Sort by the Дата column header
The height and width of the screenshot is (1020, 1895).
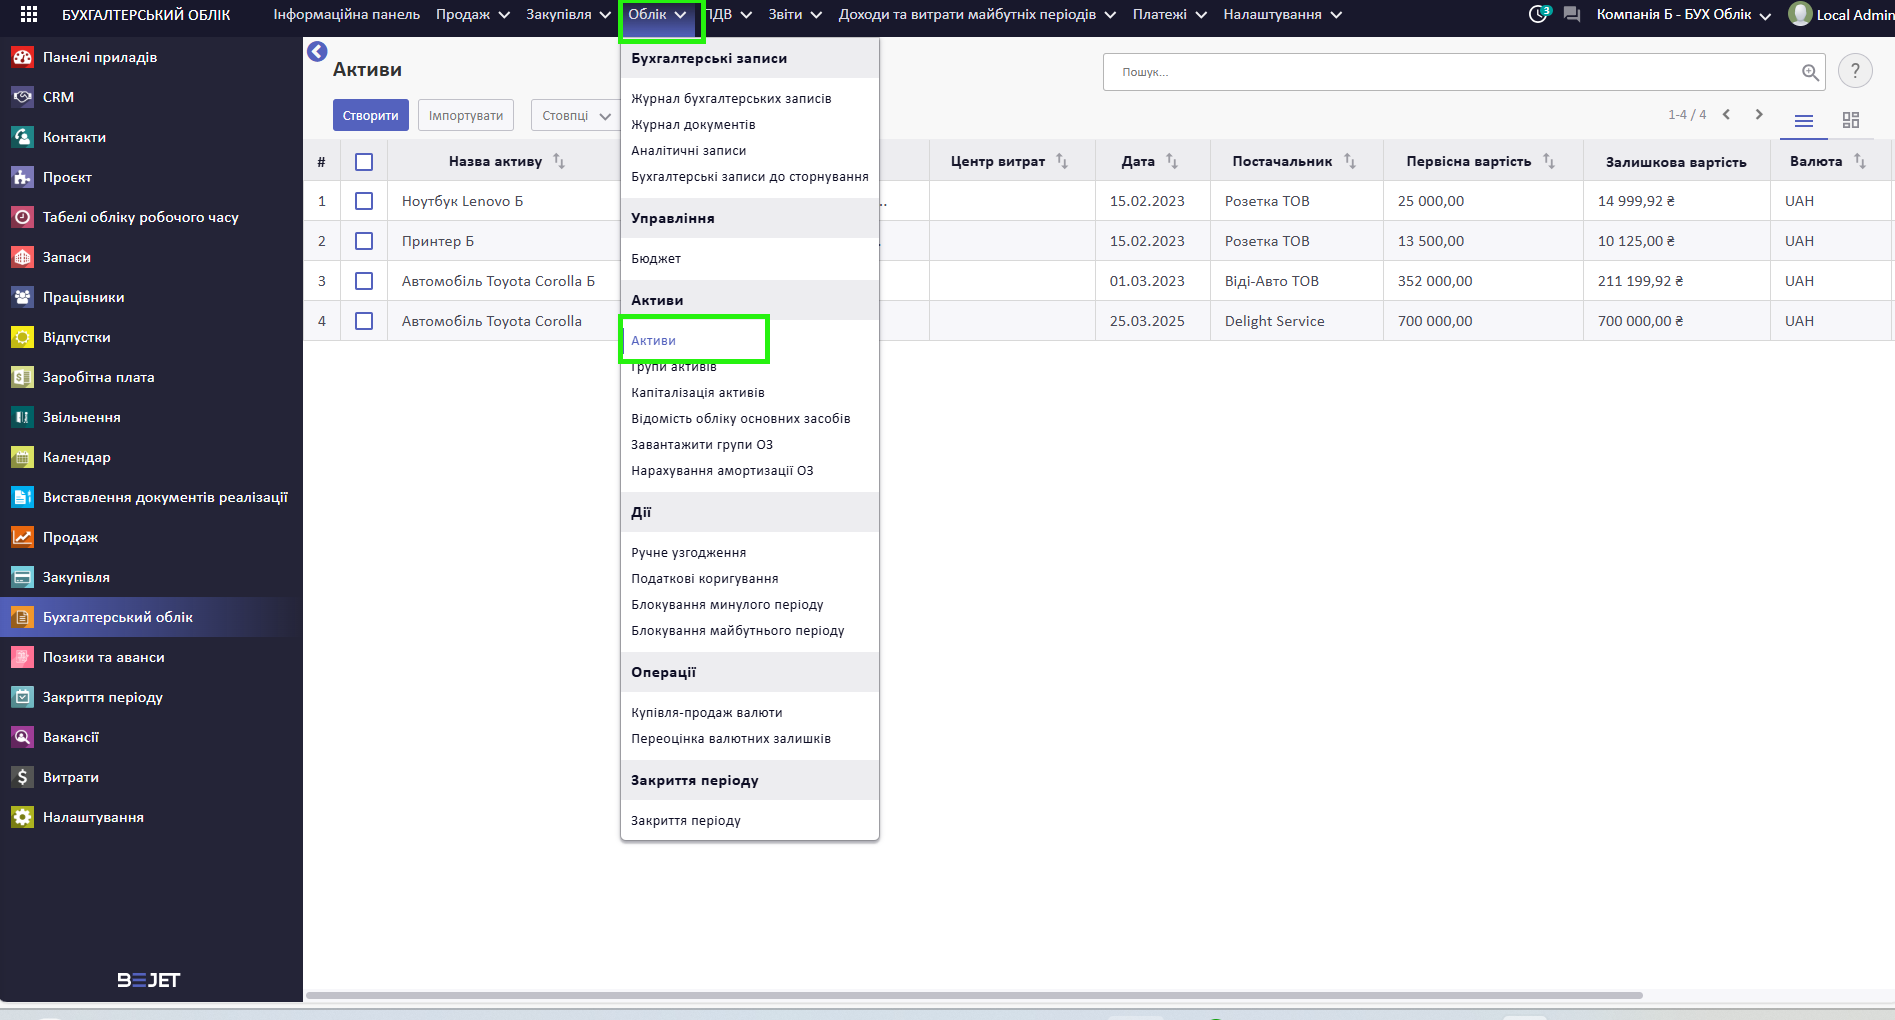click(x=1150, y=161)
